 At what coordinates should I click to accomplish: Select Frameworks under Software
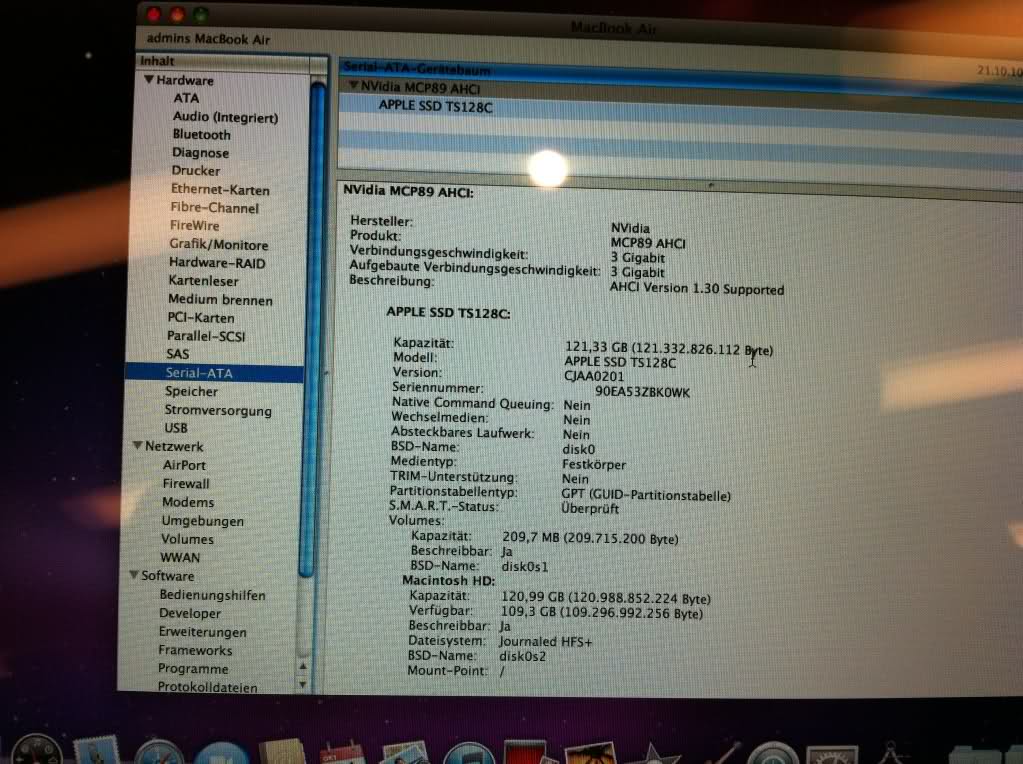click(x=195, y=650)
